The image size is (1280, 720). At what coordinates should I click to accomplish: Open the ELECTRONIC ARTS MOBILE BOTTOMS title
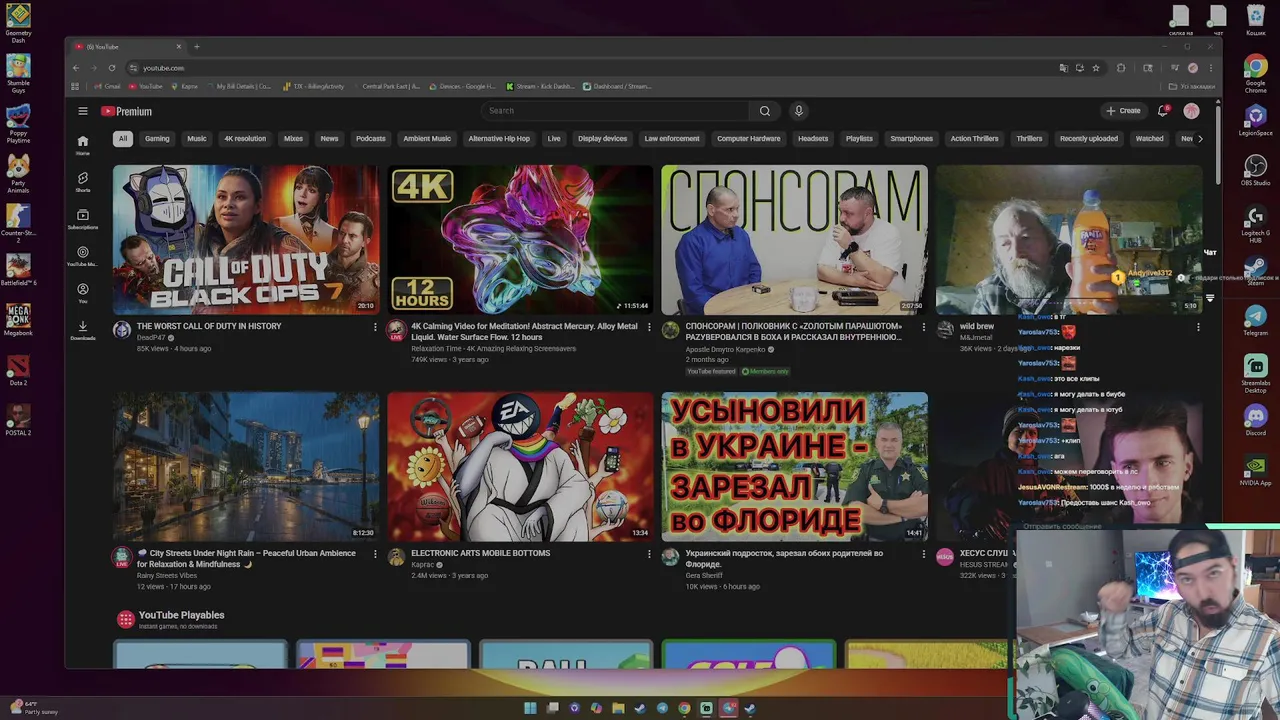click(480, 553)
